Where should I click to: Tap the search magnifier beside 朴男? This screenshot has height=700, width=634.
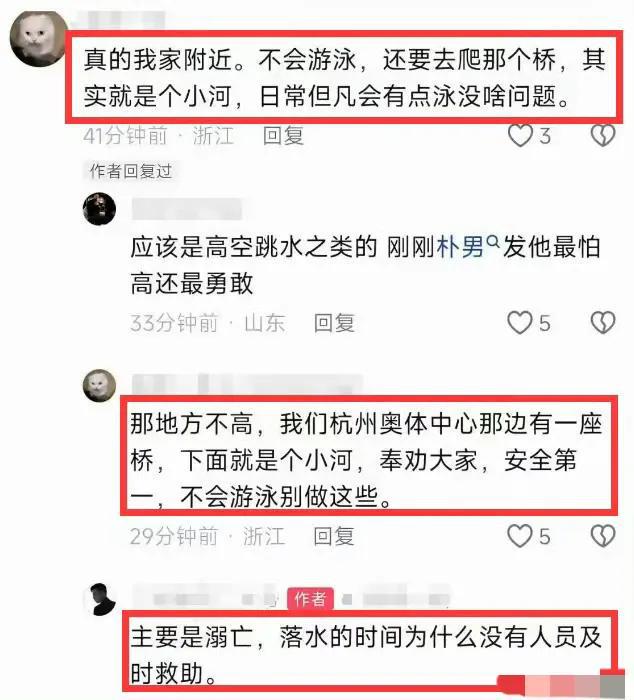pos(492,242)
